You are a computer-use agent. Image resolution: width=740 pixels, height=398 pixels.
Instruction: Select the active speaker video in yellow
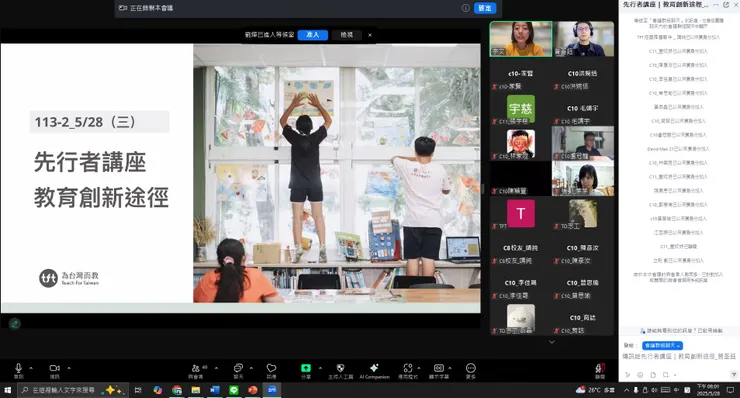coord(521,39)
